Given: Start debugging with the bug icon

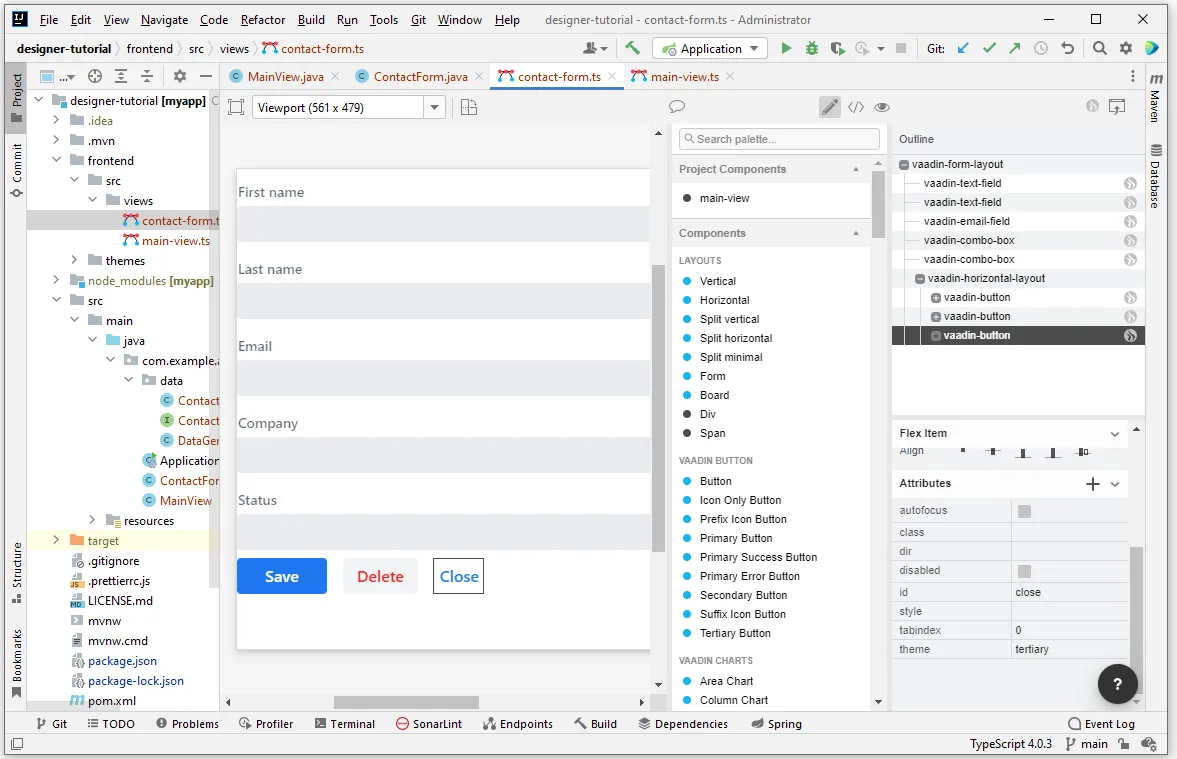Looking at the screenshot, I should point(810,47).
